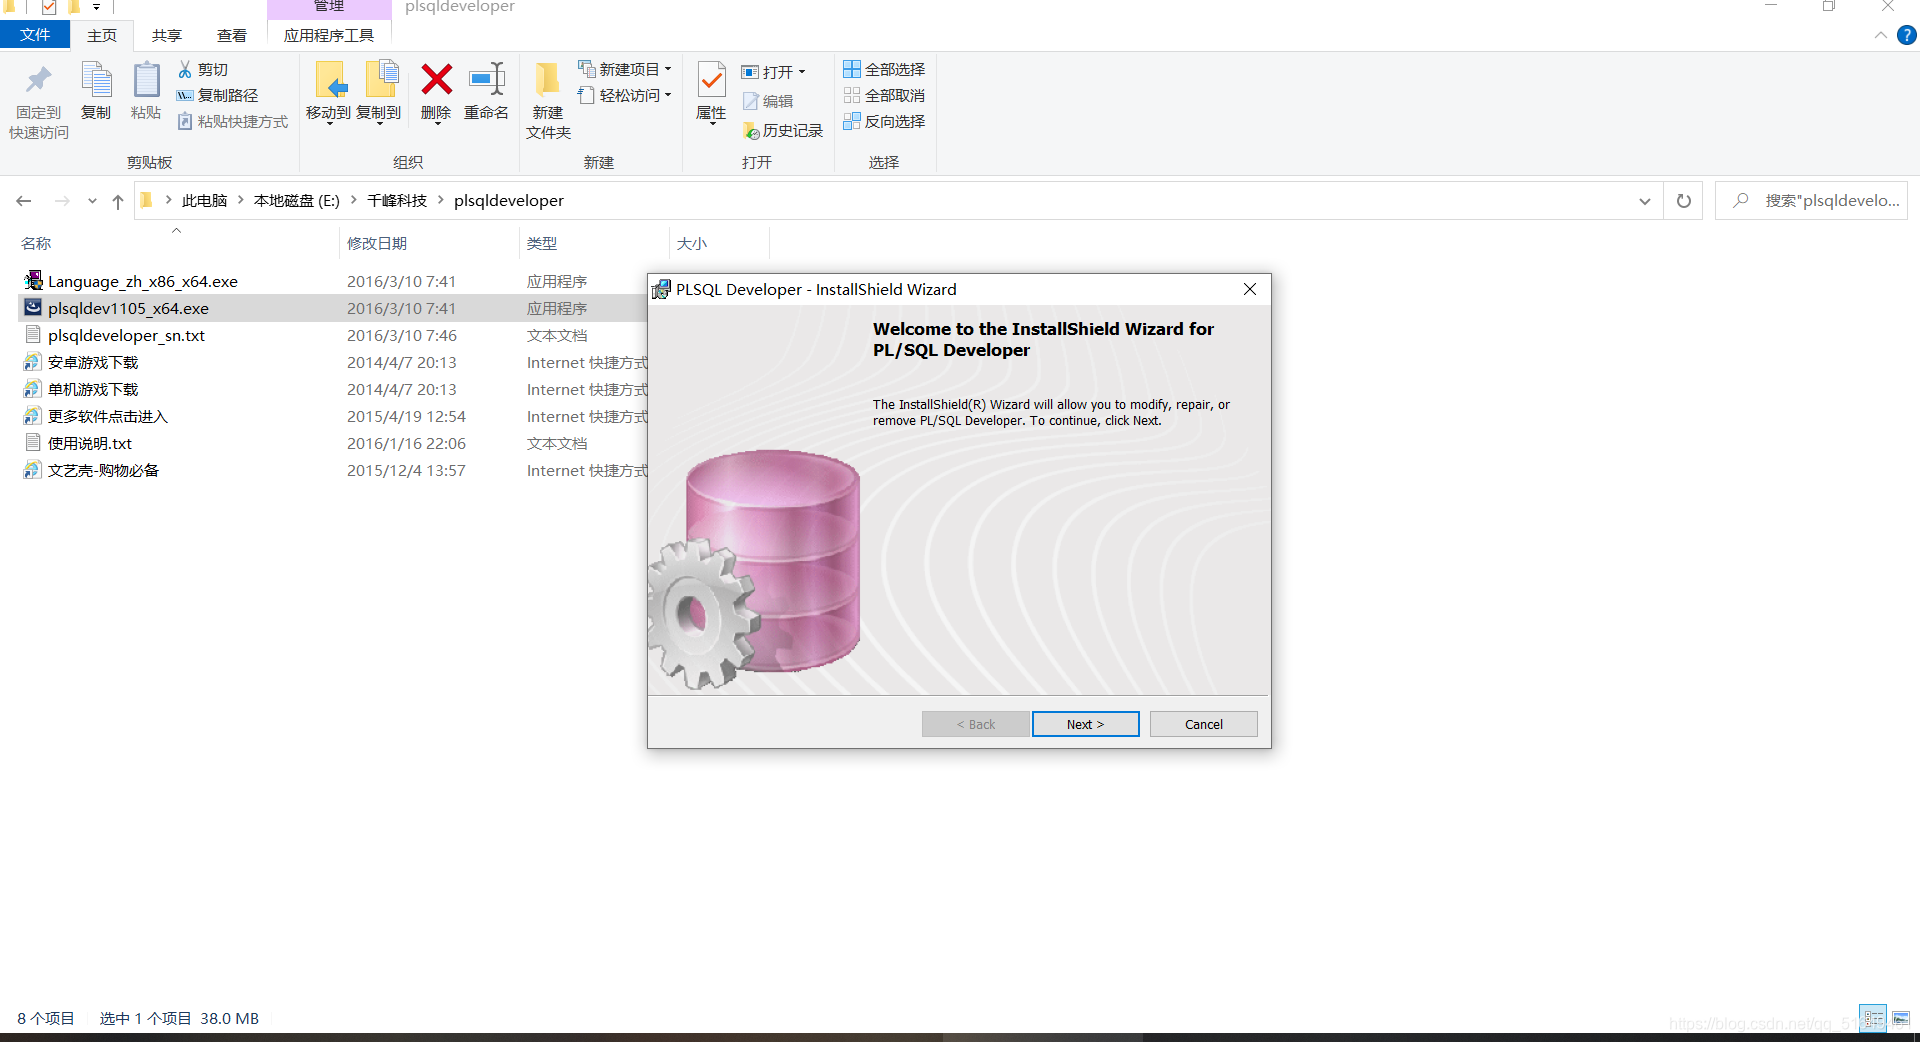Click the Cut (剪切) scissors icon
Image resolution: width=1920 pixels, height=1042 pixels.
185,69
